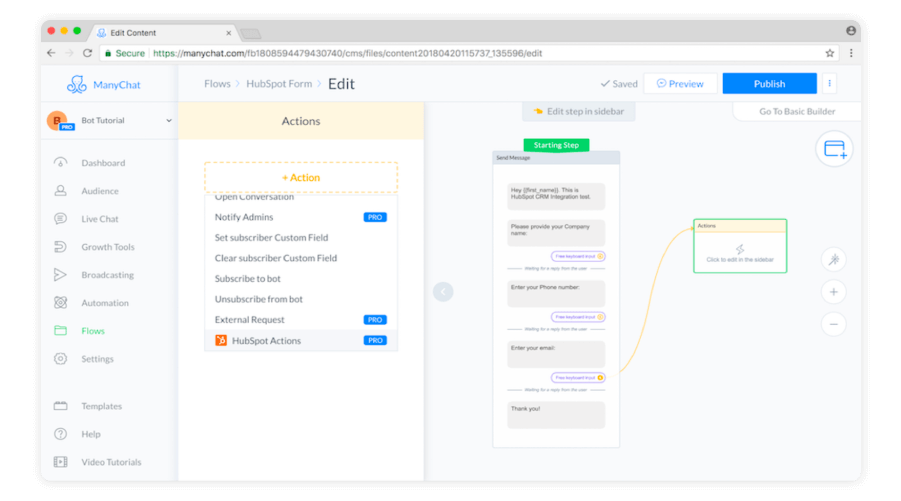Open the Settings gear icon

(60, 359)
